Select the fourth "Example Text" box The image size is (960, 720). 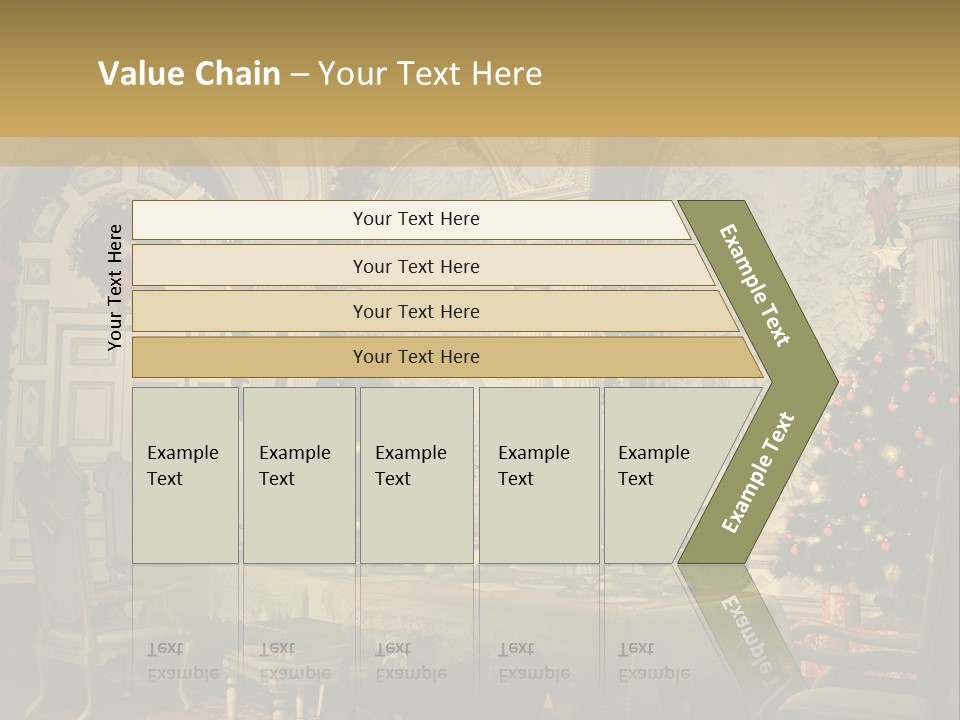[538, 474]
